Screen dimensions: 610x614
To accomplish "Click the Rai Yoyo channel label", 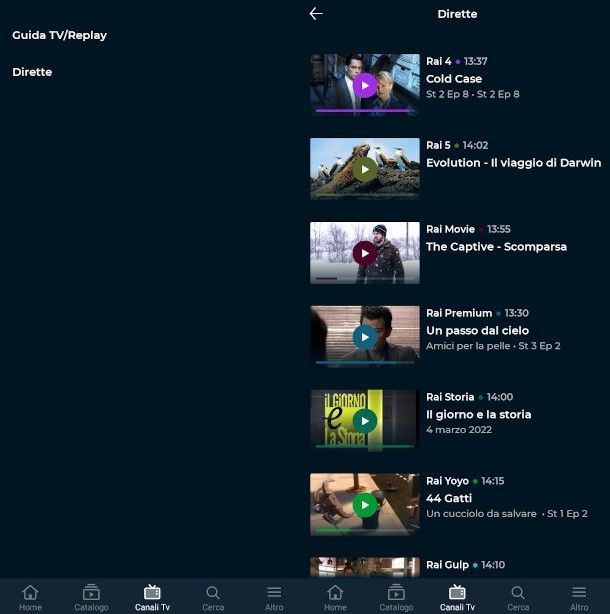I will 447,481.
